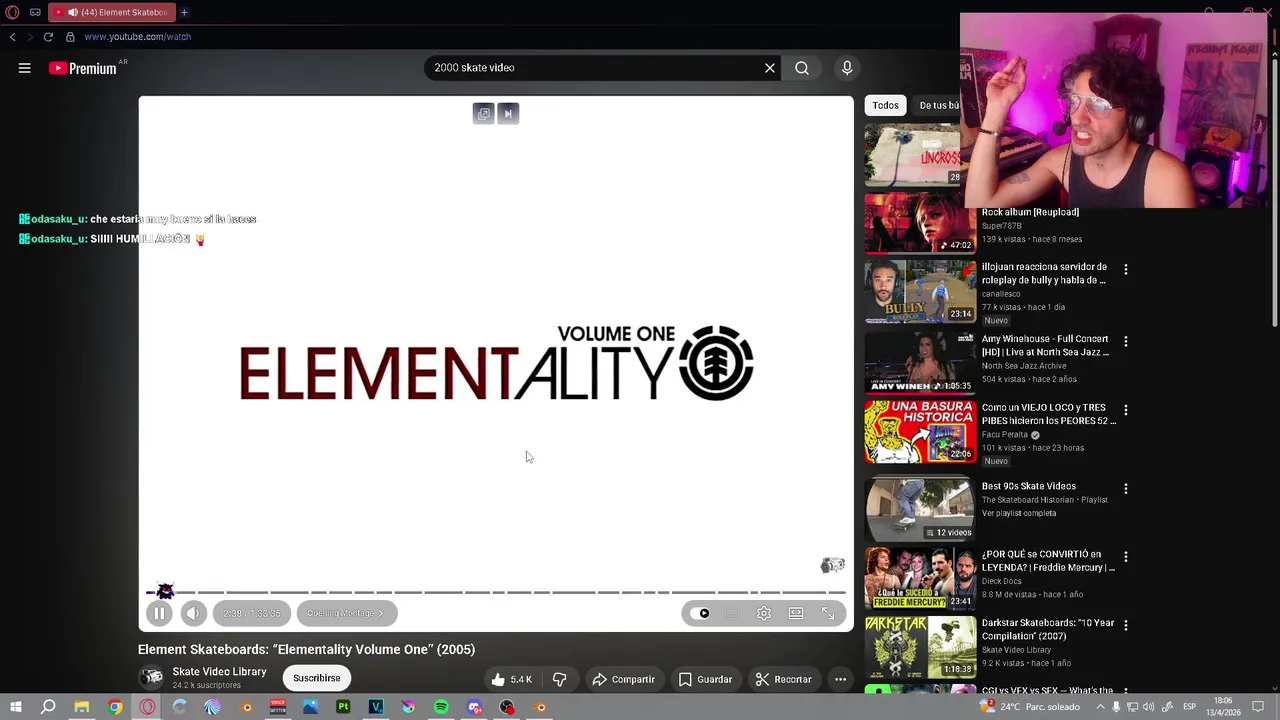Open Spotify from the taskbar
Viewport: 1280px width, 720px height.
point(441,707)
